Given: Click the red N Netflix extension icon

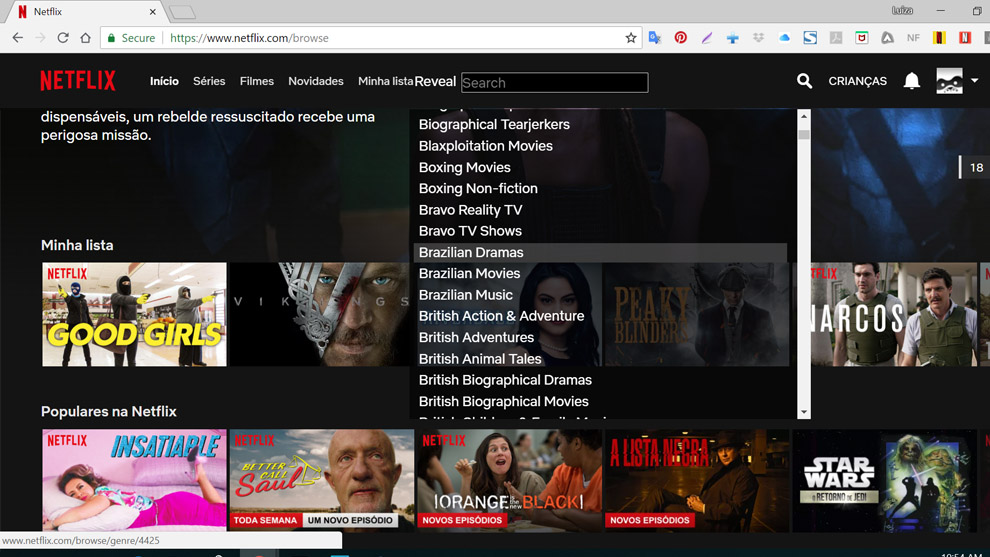Looking at the screenshot, I should click(965, 38).
